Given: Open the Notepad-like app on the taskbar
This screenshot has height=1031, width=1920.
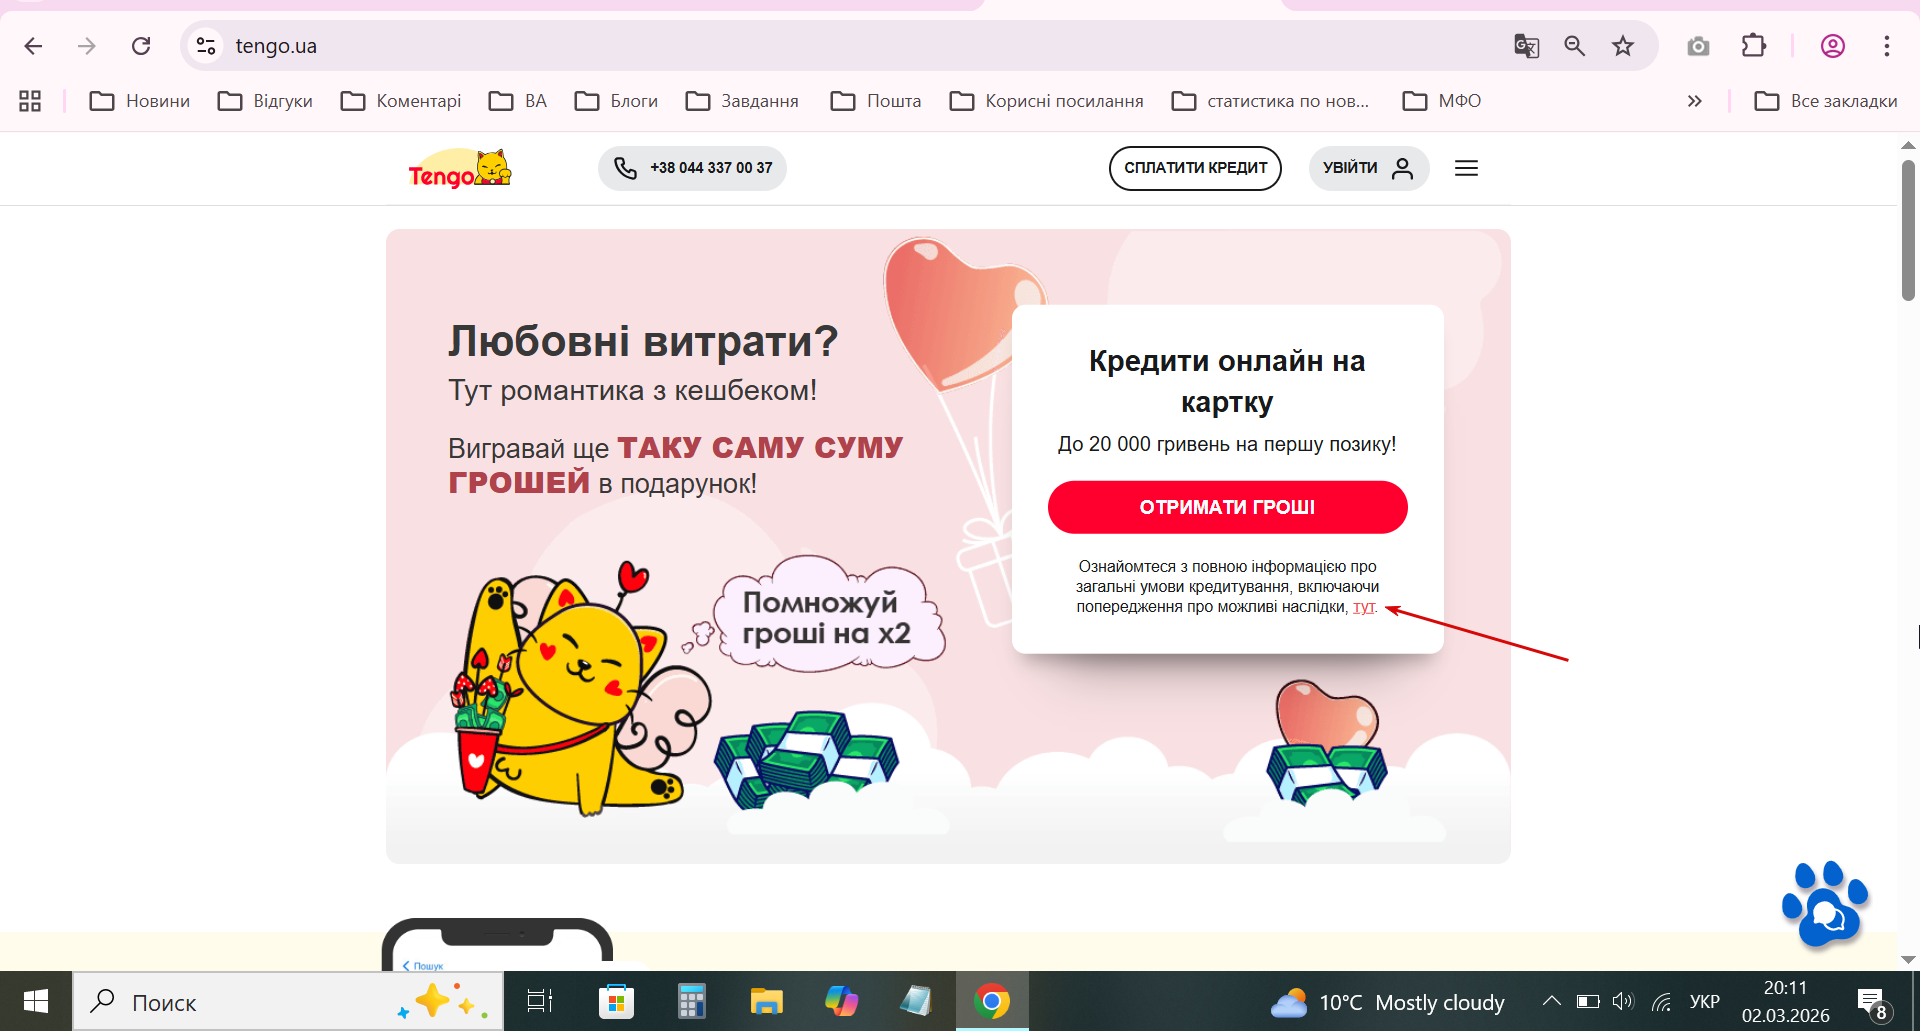Looking at the screenshot, I should pyautogui.click(x=916, y=1001).
